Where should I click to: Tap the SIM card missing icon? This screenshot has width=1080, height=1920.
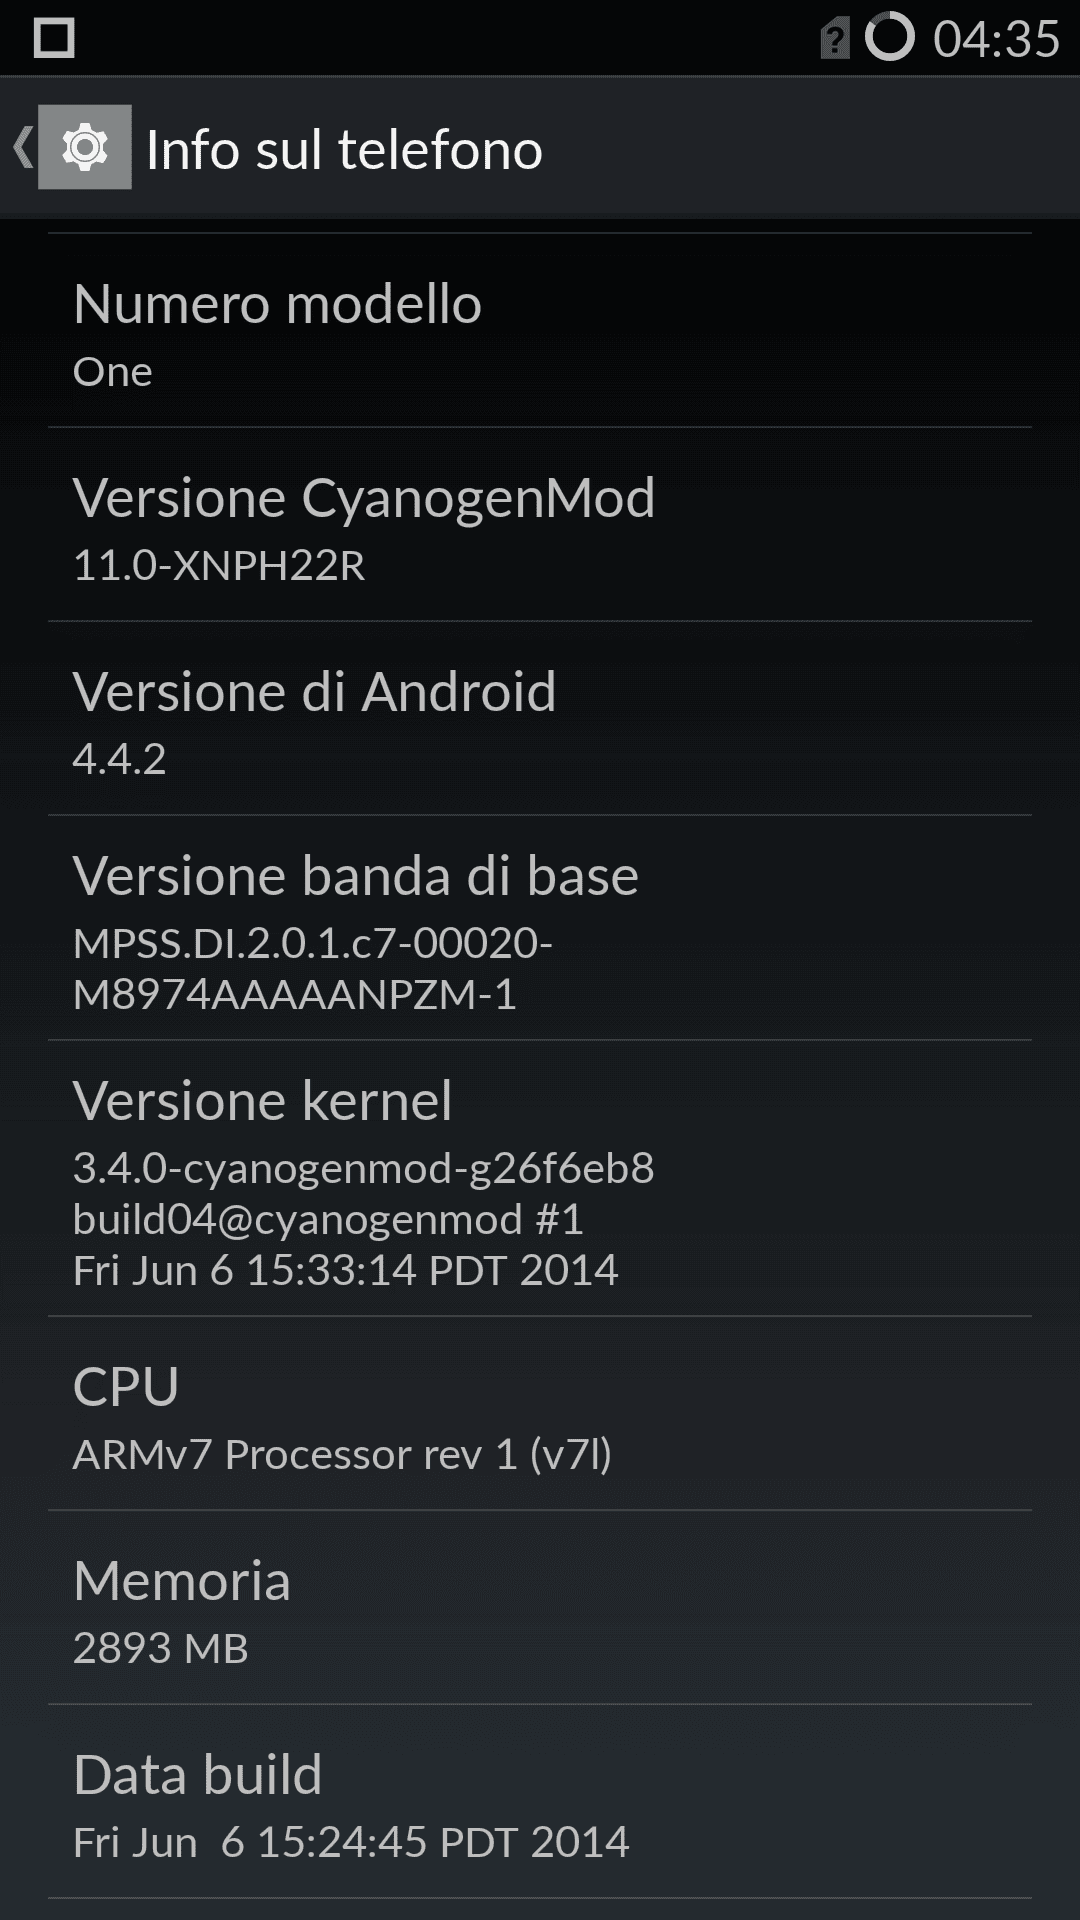click(x=835, y=38)
